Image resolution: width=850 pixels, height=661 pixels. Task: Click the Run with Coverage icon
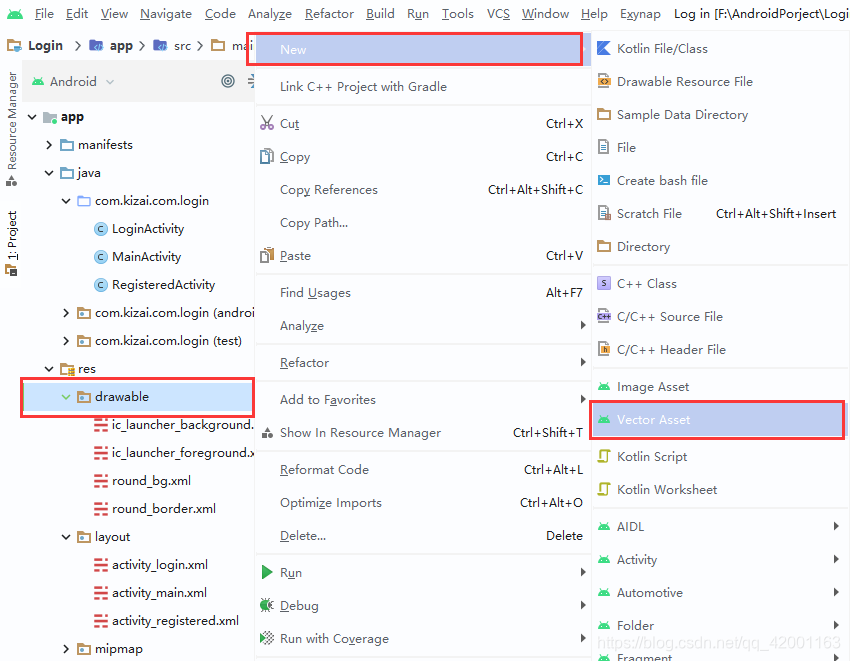point(267,638)
